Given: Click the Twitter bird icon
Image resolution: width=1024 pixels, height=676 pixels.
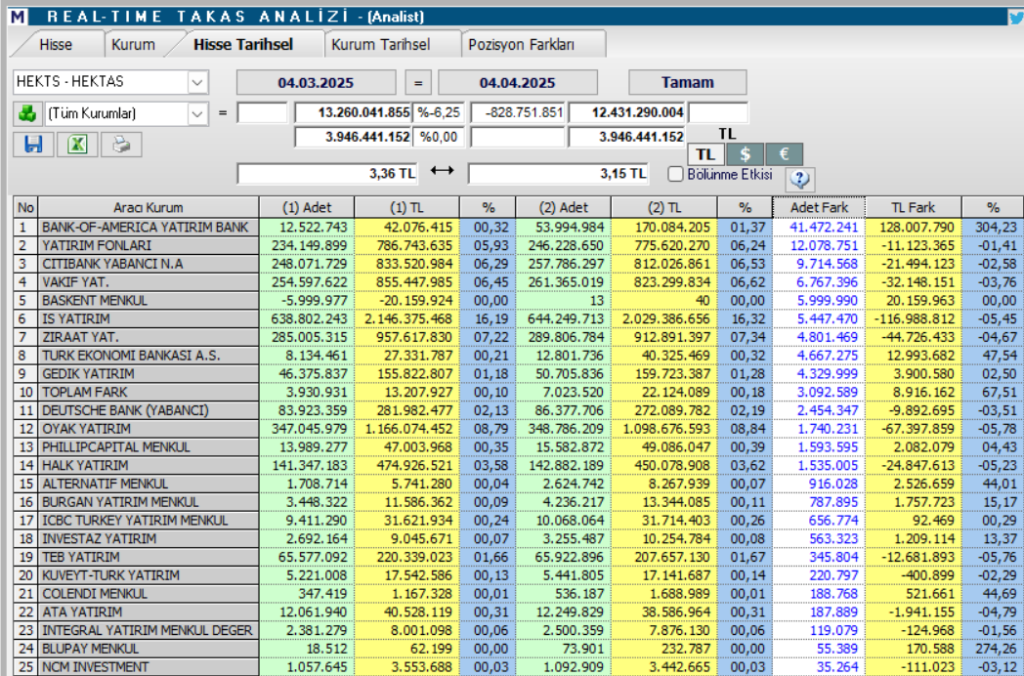Looking at the screenshot, I should [1016, 17].
